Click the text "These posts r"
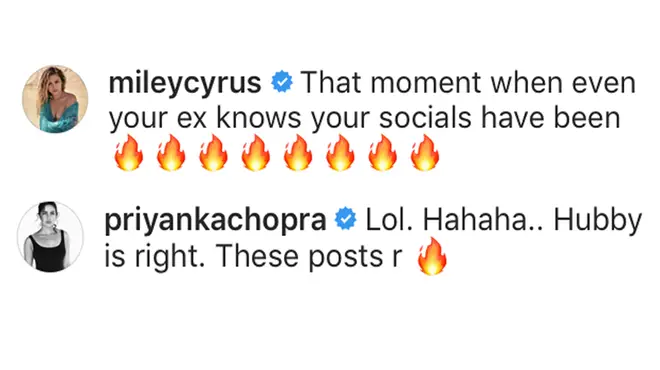This screenshot has height=370, width=660. [309, 256]
